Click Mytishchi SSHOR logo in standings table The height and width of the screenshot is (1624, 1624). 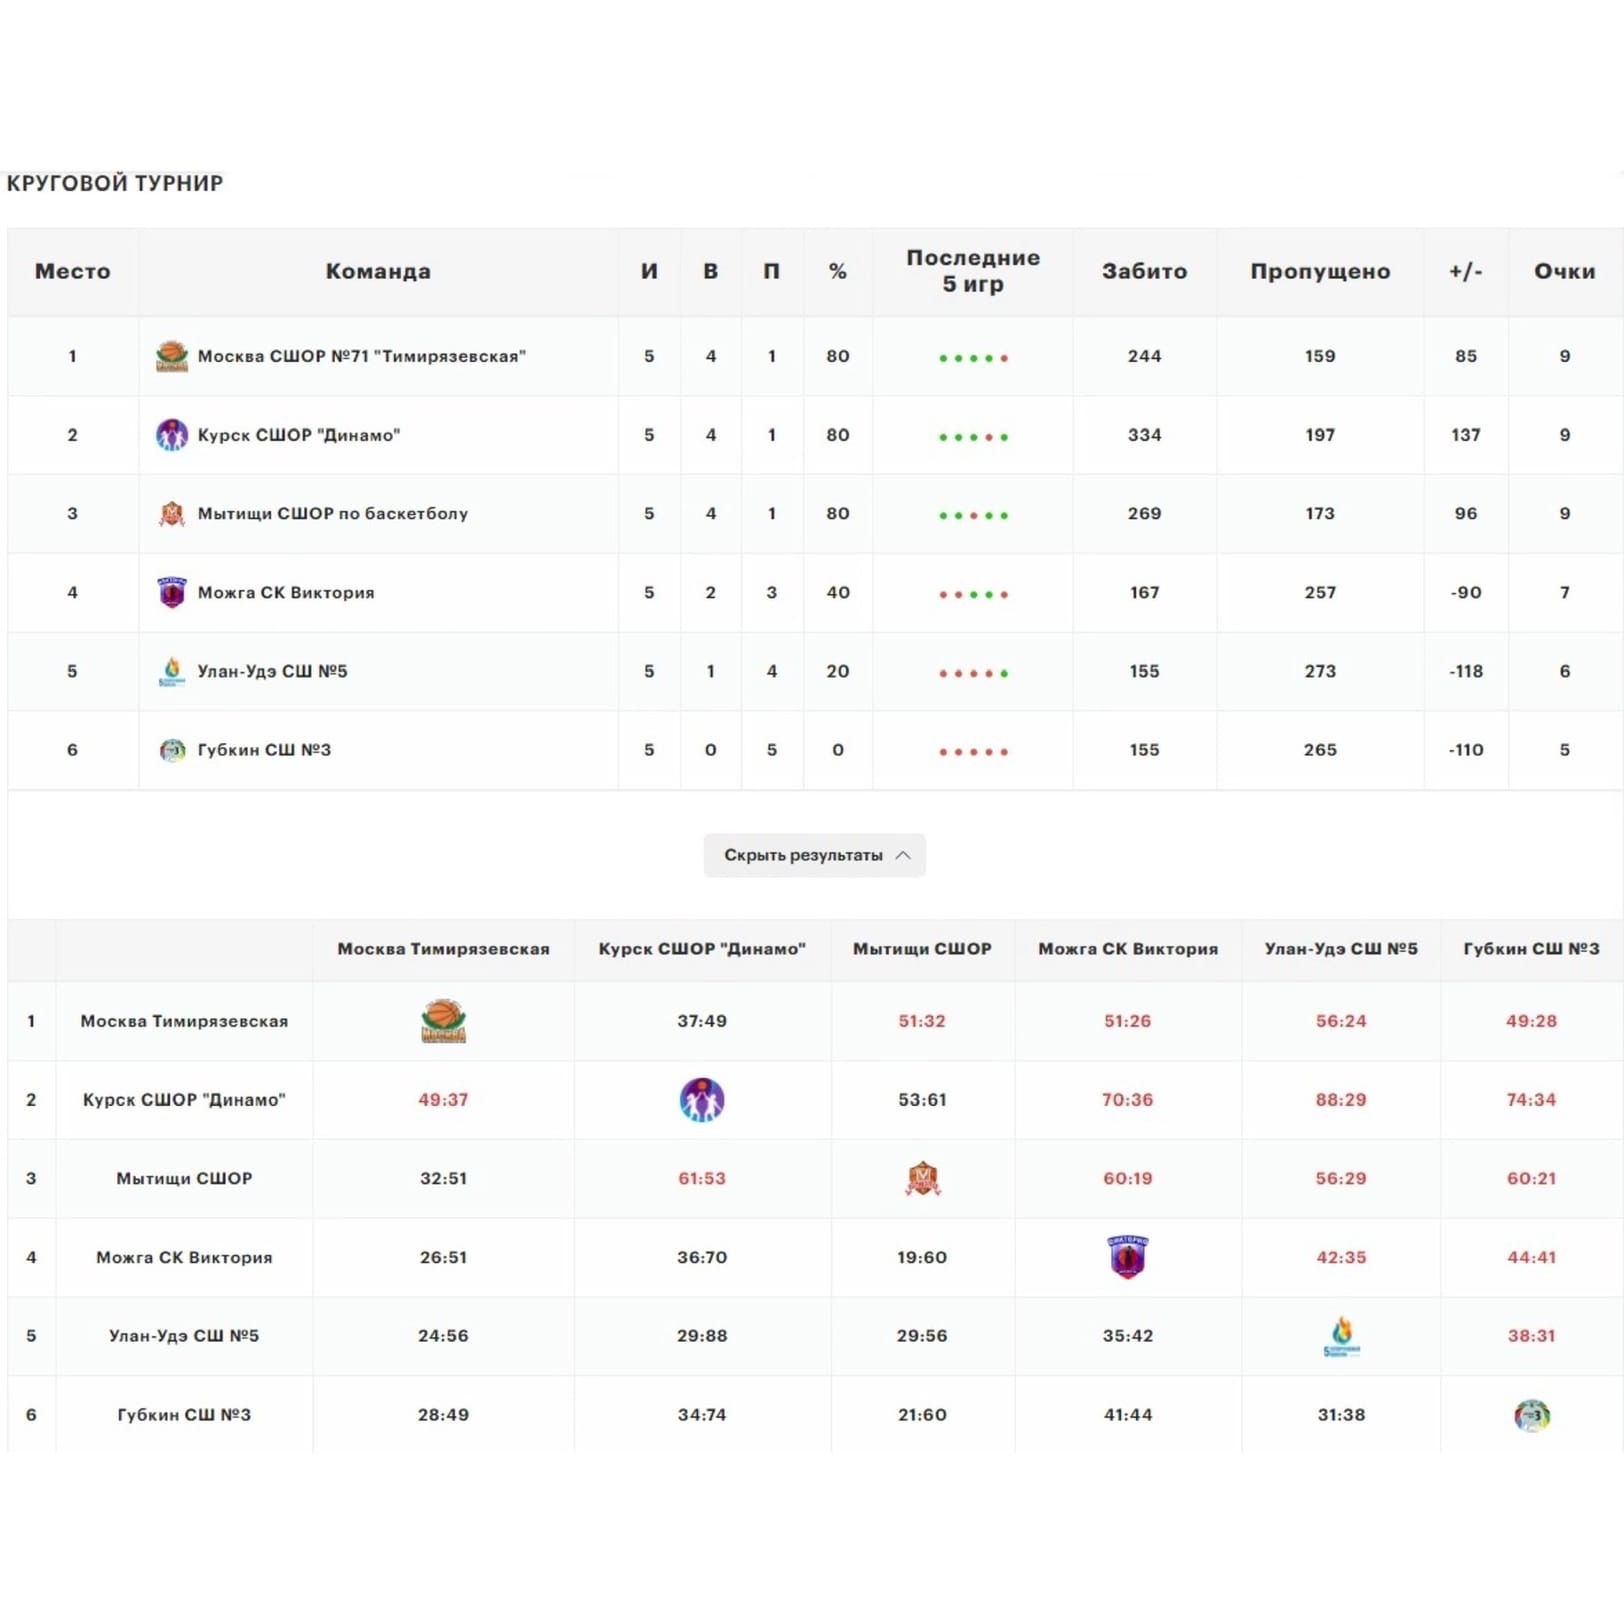172,514
